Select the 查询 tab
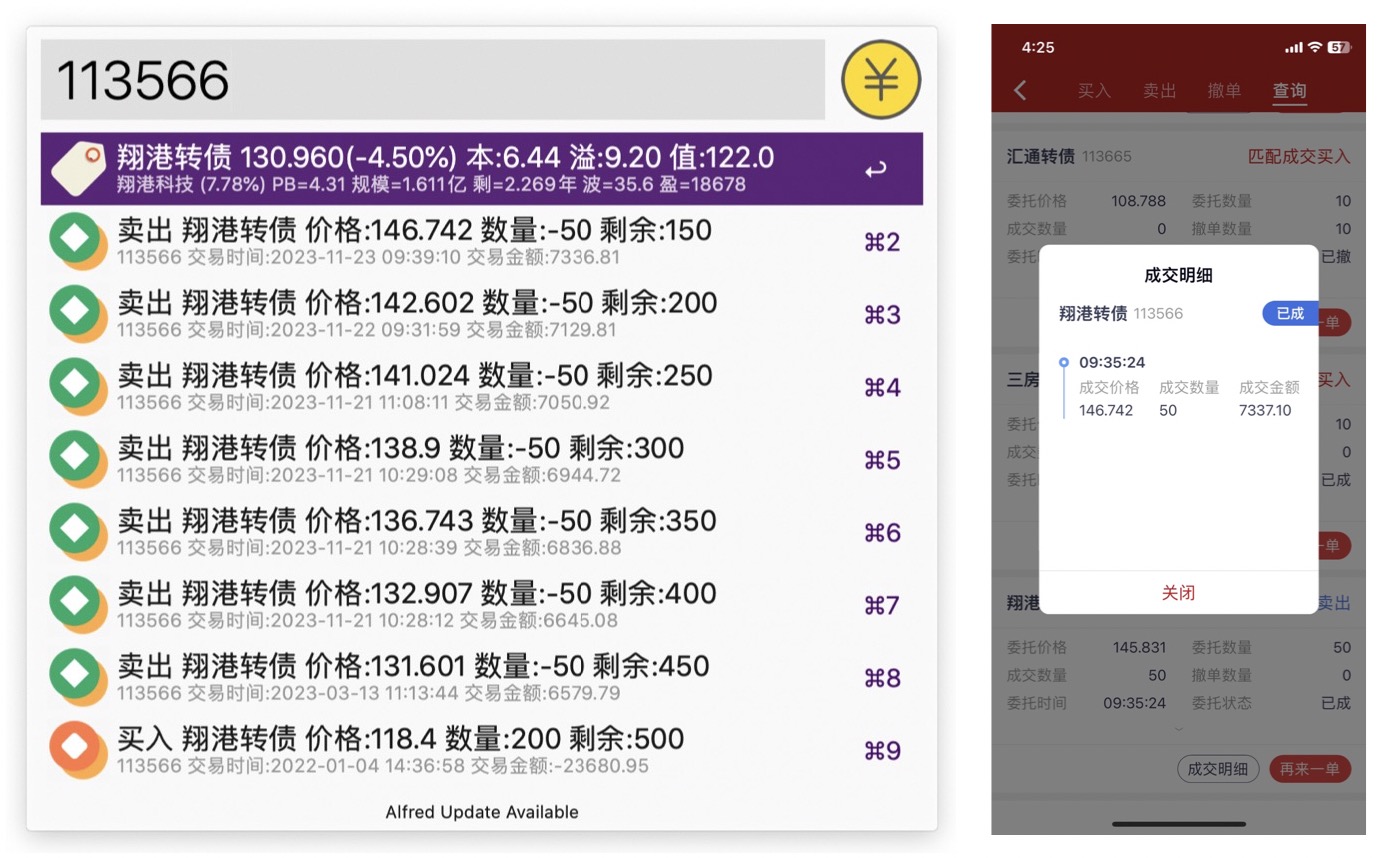This screenshot has width=1390, height=858. pos(1289,91)
